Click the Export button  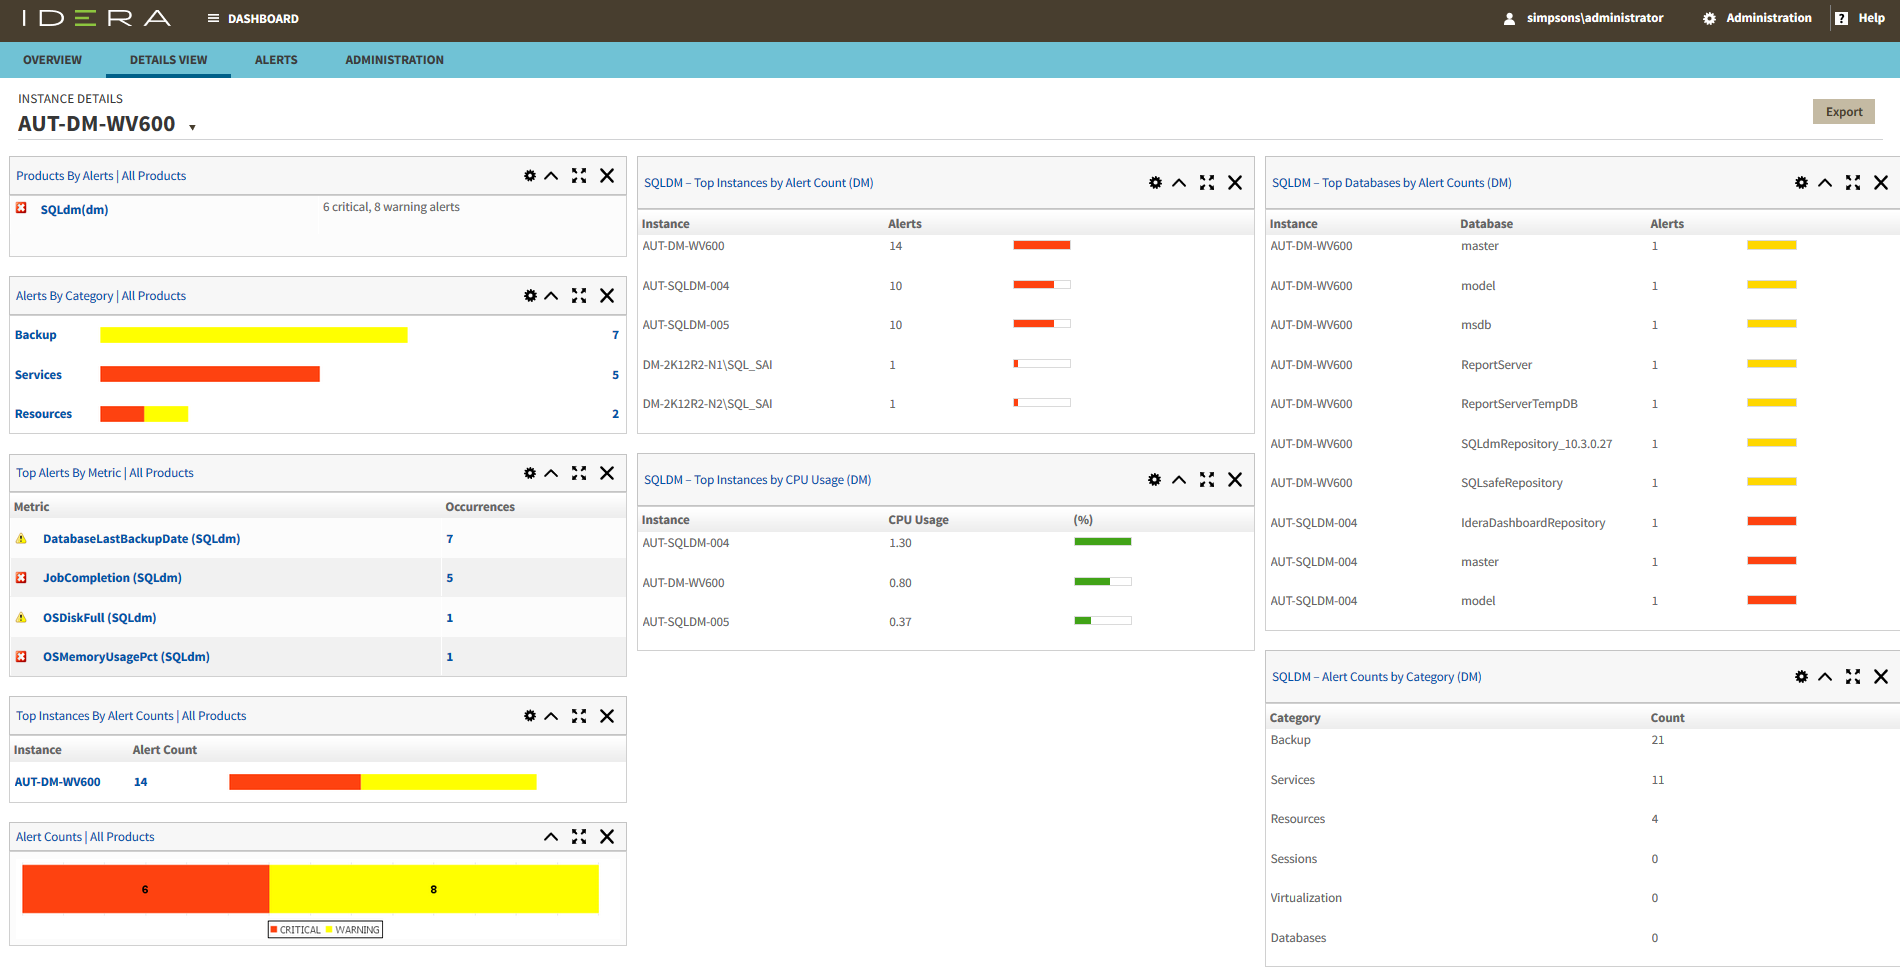1843,112
